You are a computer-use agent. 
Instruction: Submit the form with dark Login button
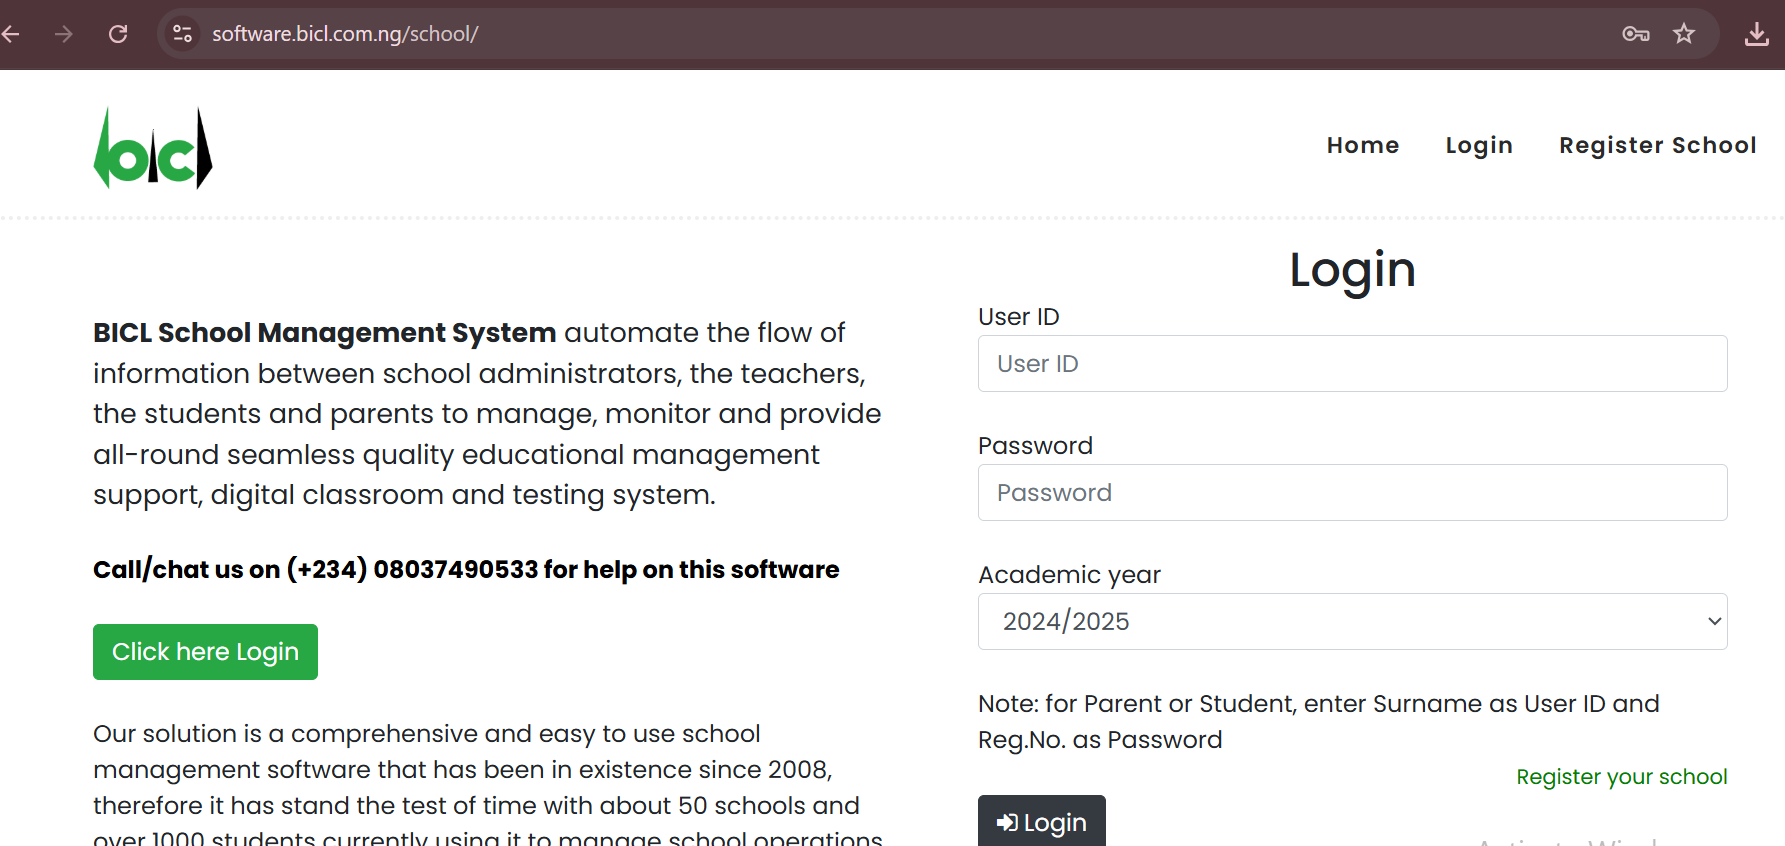[x=1042, y=822]
